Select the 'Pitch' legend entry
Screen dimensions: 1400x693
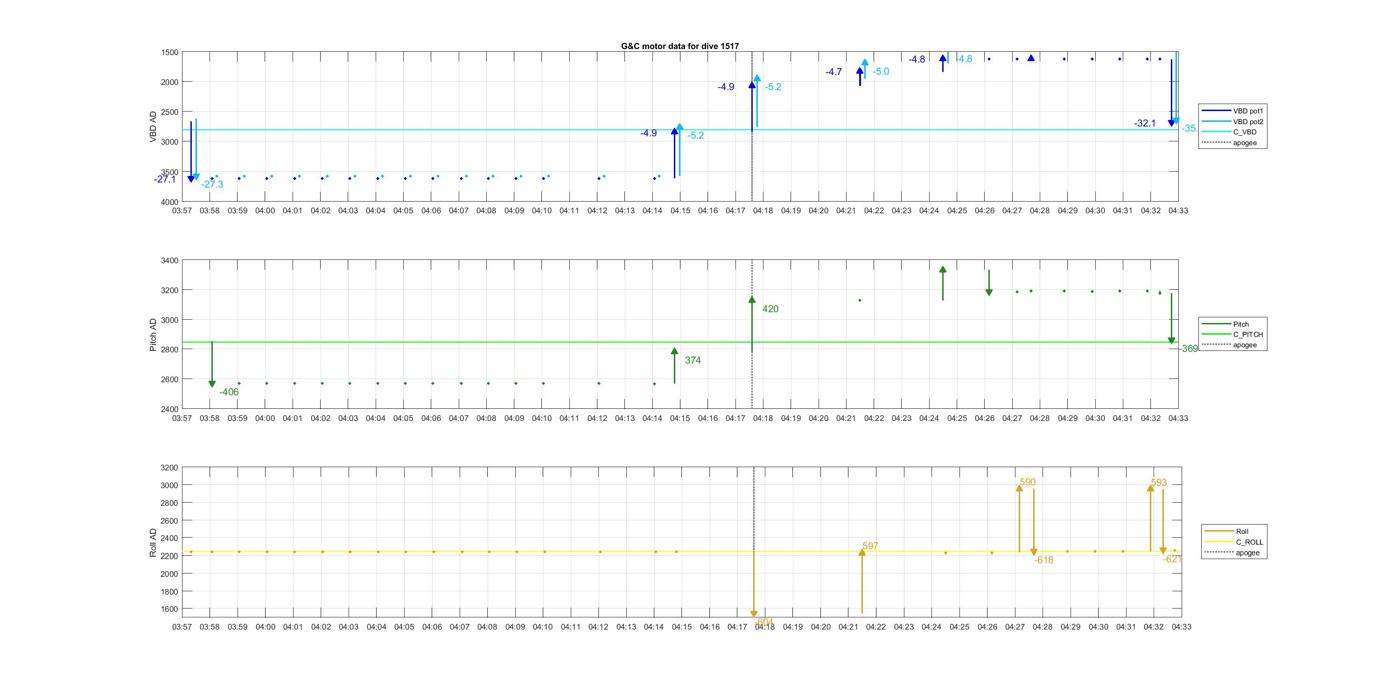[1226, 324]
